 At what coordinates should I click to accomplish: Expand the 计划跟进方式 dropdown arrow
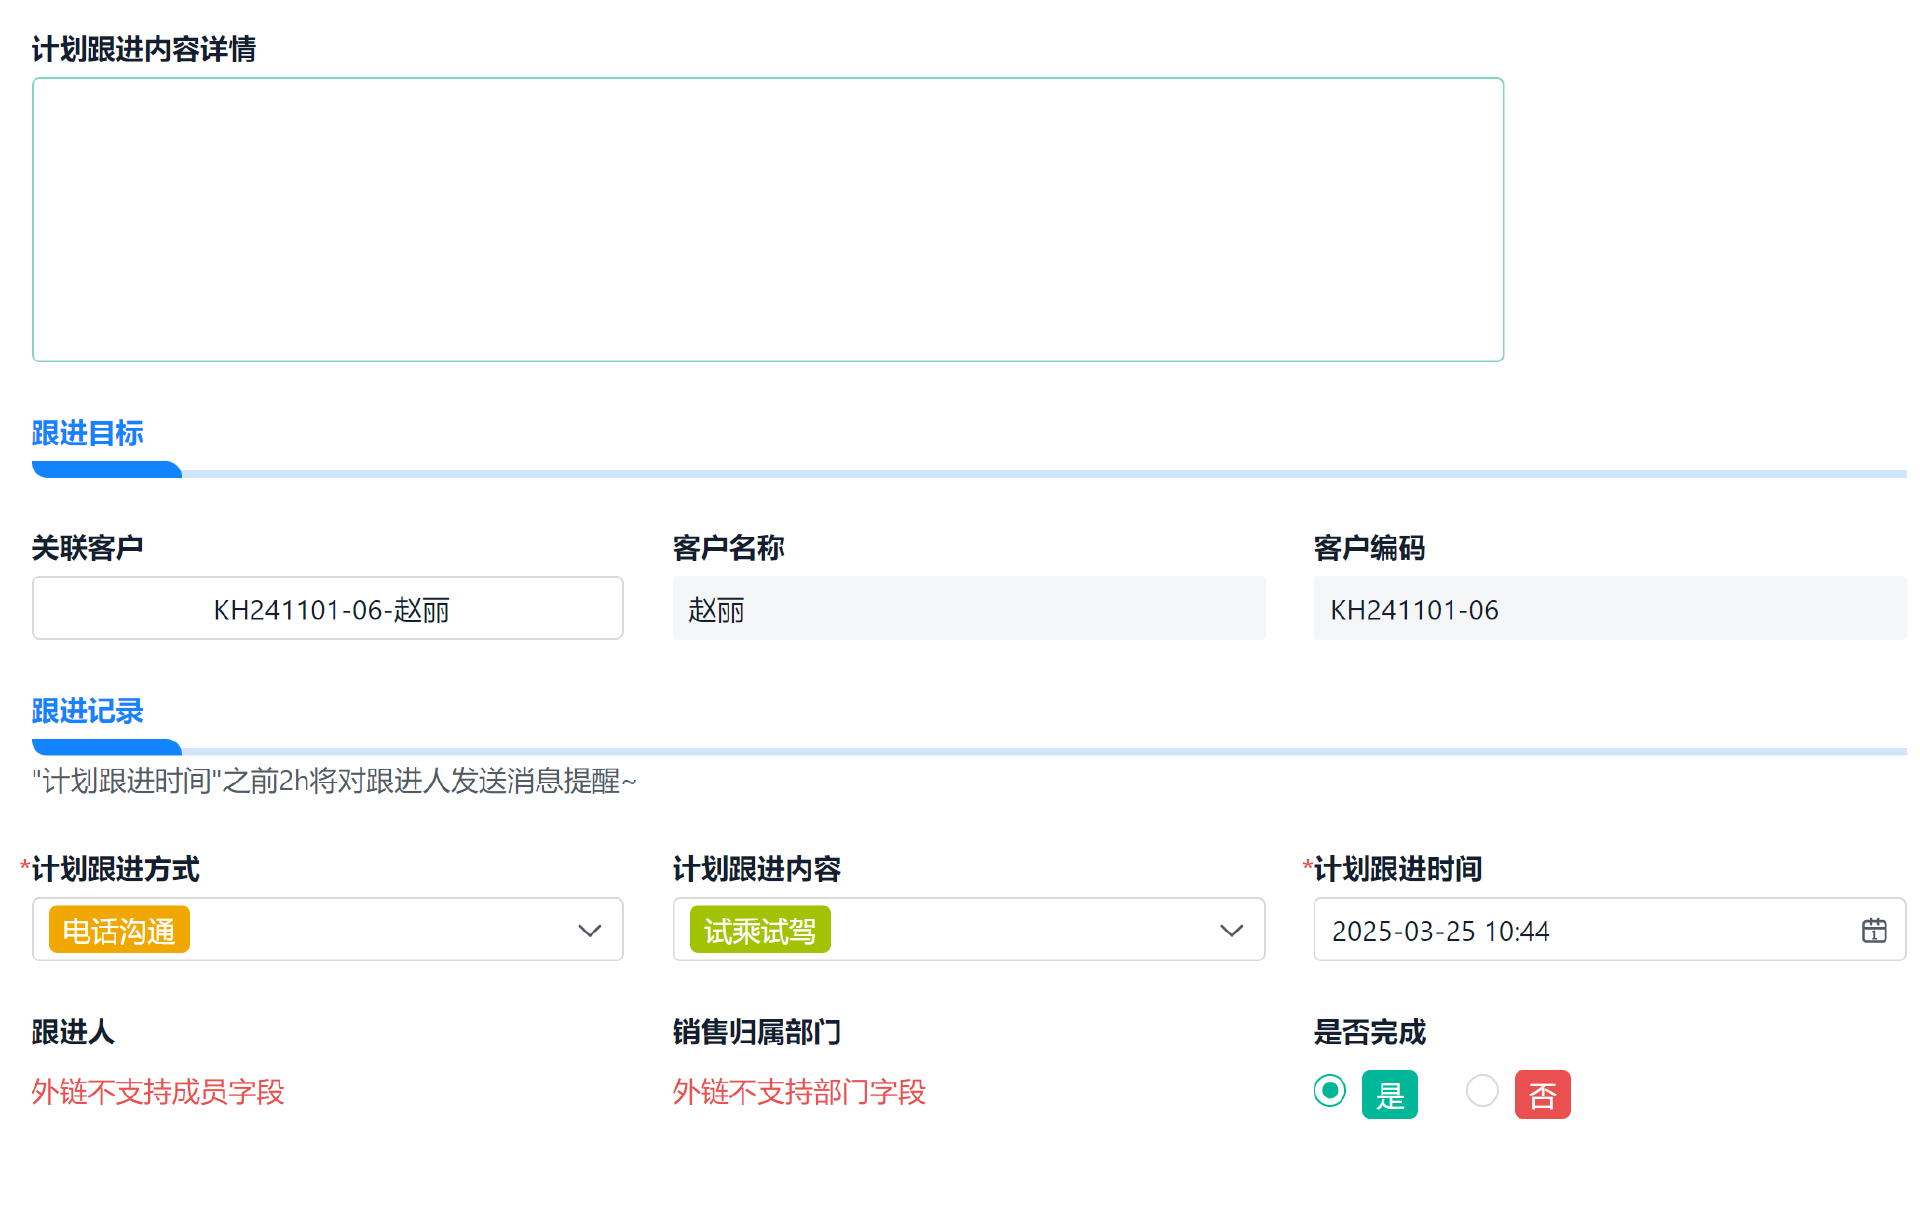589,931
